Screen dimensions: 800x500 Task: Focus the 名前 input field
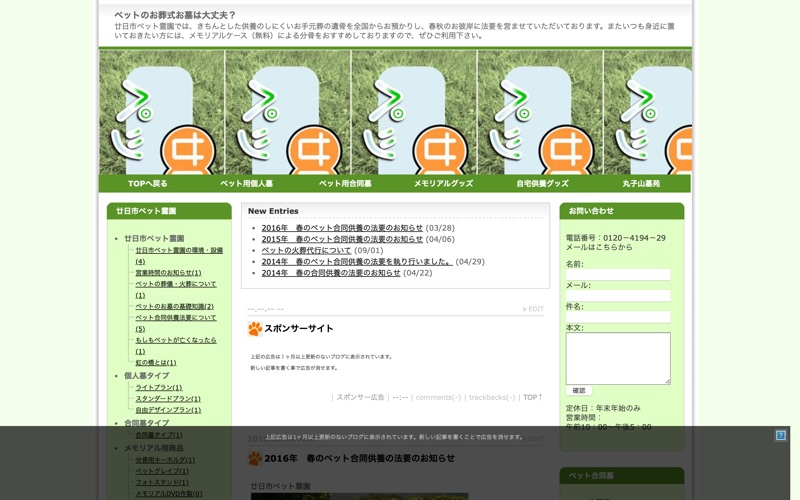click(618, 274)
